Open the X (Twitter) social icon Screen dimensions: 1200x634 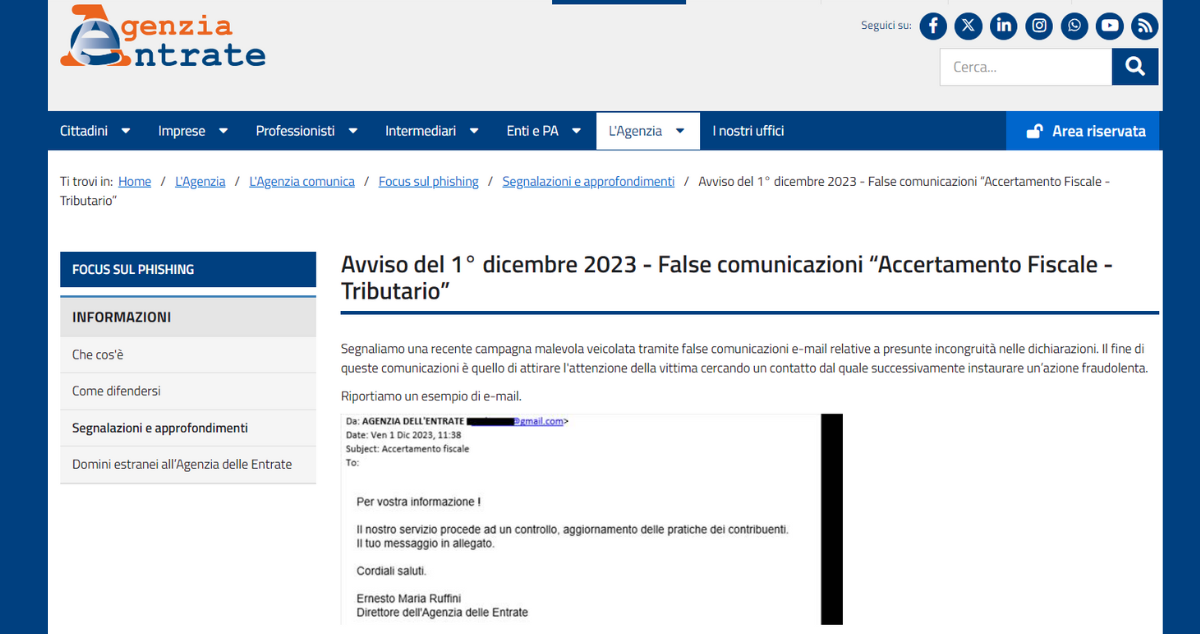(968, 26)
